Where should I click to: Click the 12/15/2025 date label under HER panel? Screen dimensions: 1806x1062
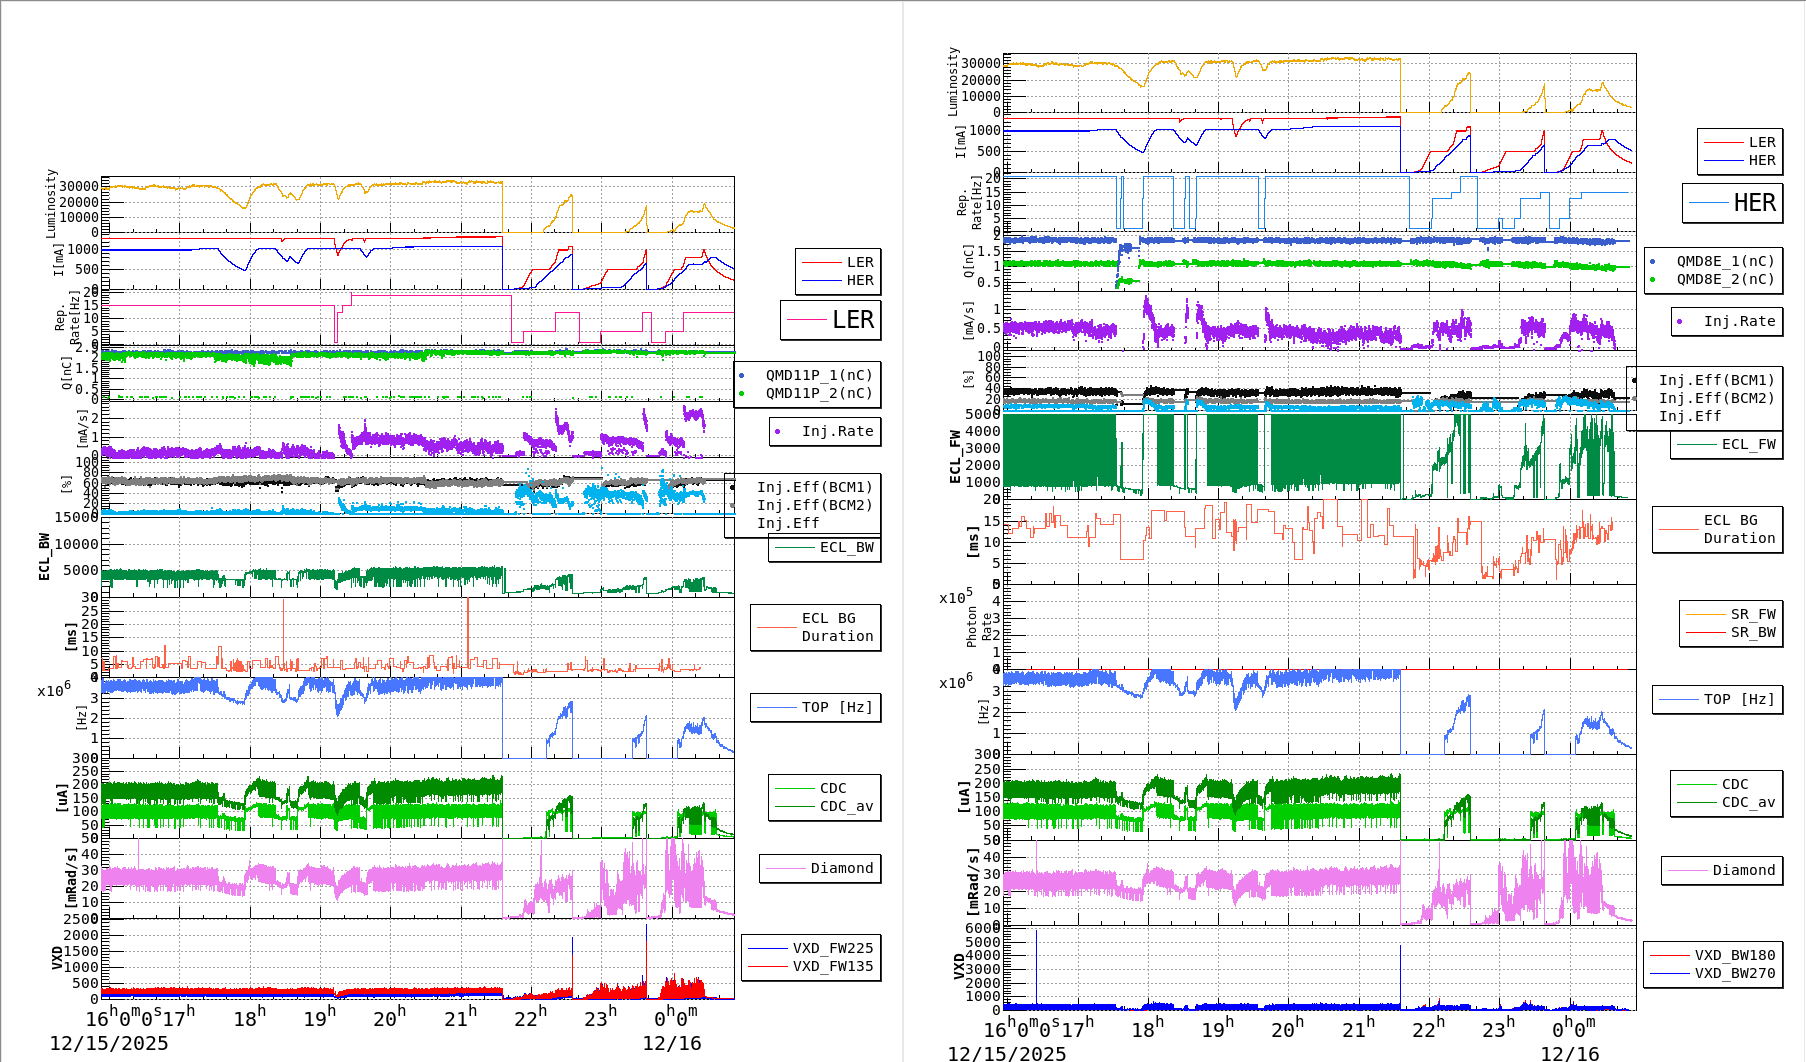pyautogui.click(x=1007, y=1053)
